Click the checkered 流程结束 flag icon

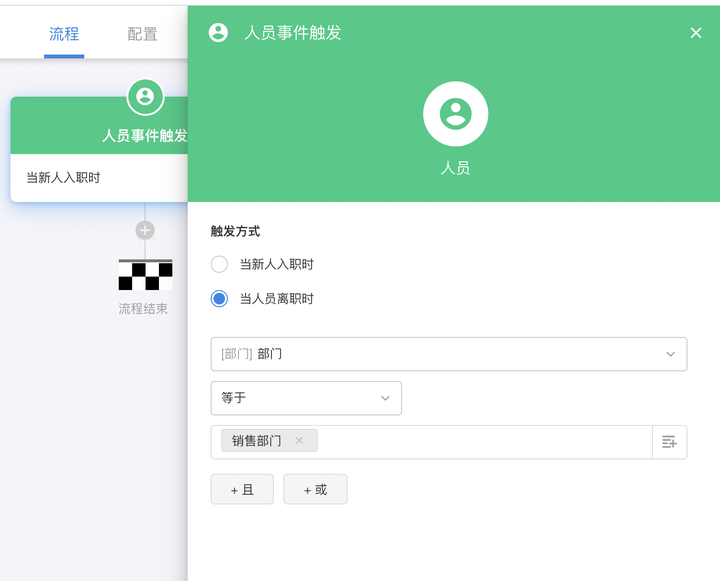[146, 275]
